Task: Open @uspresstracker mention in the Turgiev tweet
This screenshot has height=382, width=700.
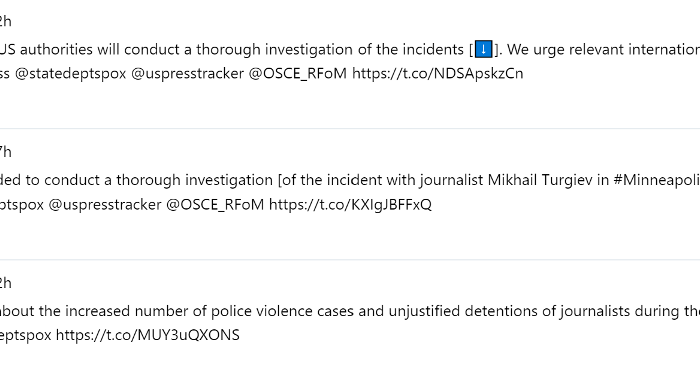Action: [x=104, y=204]
